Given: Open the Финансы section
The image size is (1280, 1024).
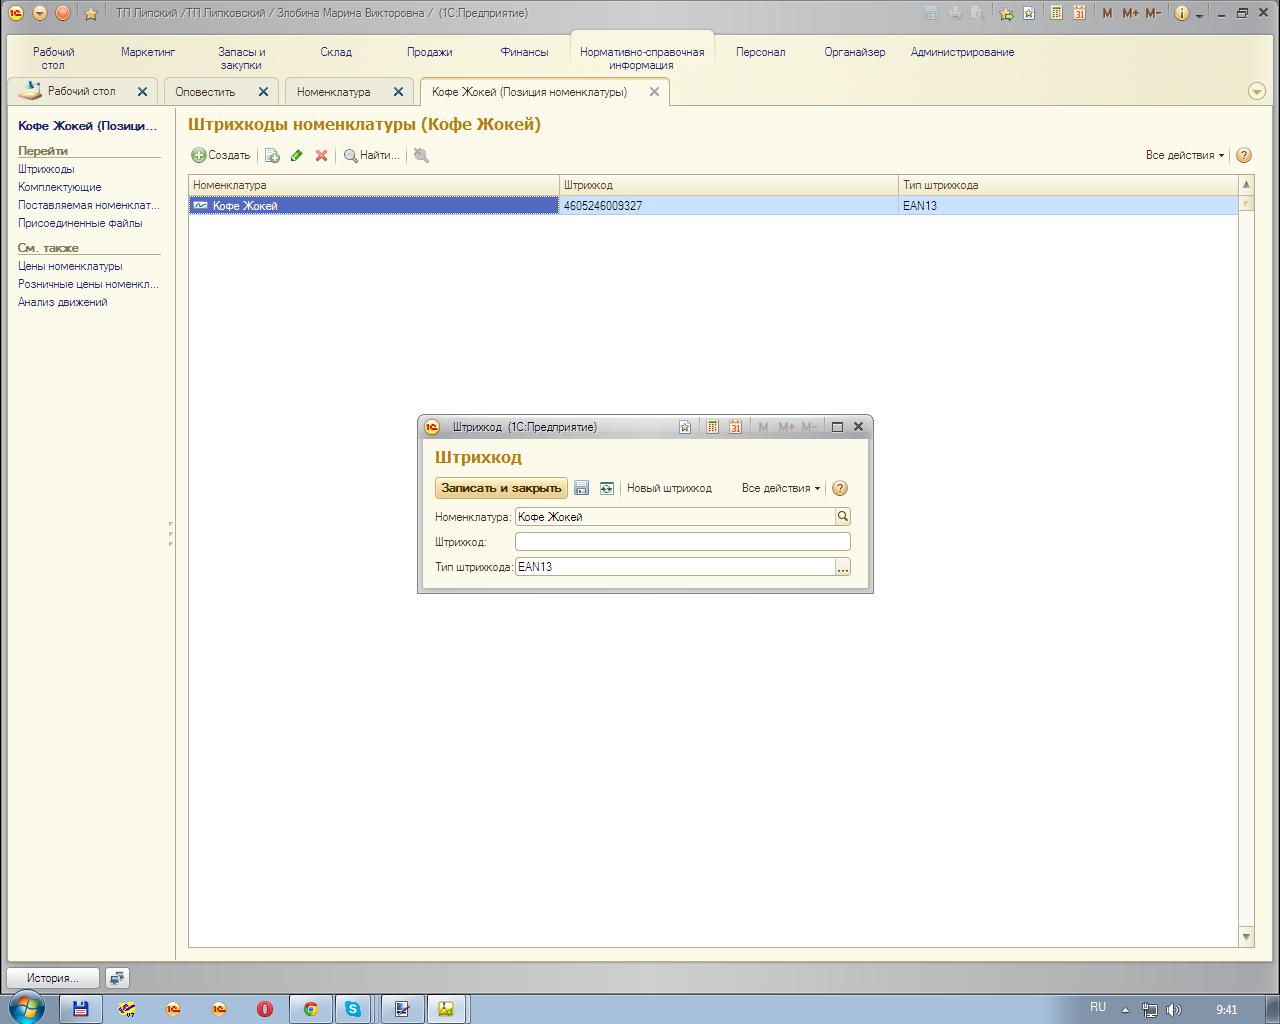Looking at the screenshot, I should point(524,52).
